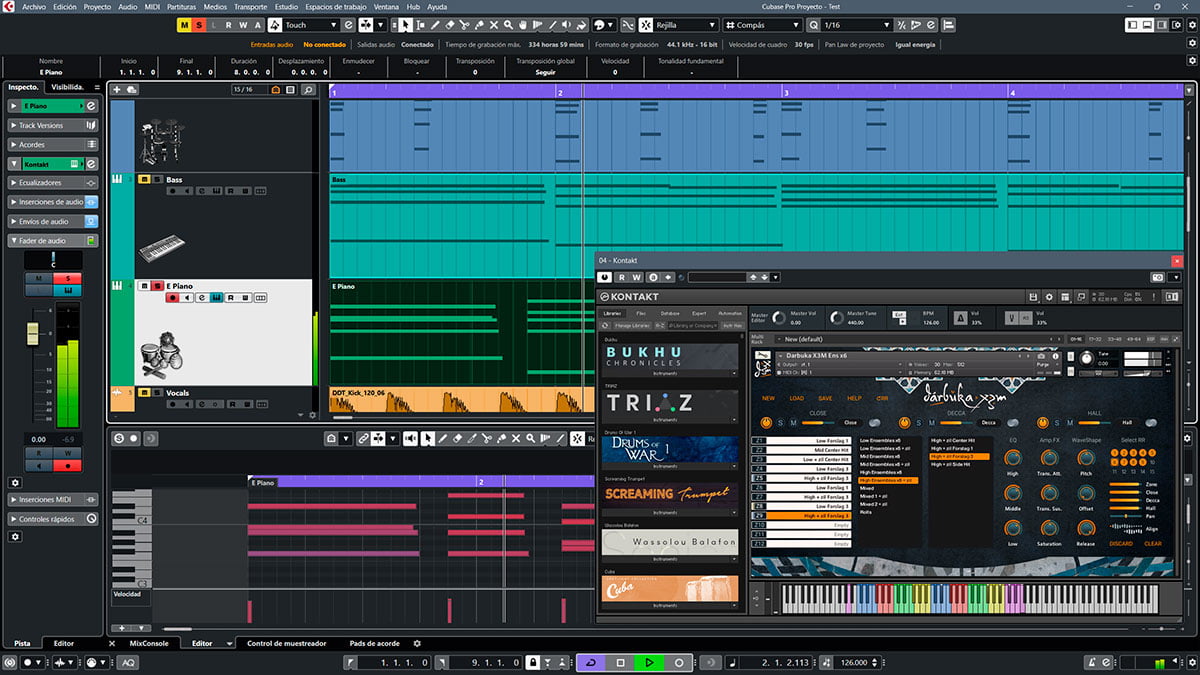Click the lower zone setup gear icon
The height and width of the screenshot is (675, 1200).
[x=417, y=643]
